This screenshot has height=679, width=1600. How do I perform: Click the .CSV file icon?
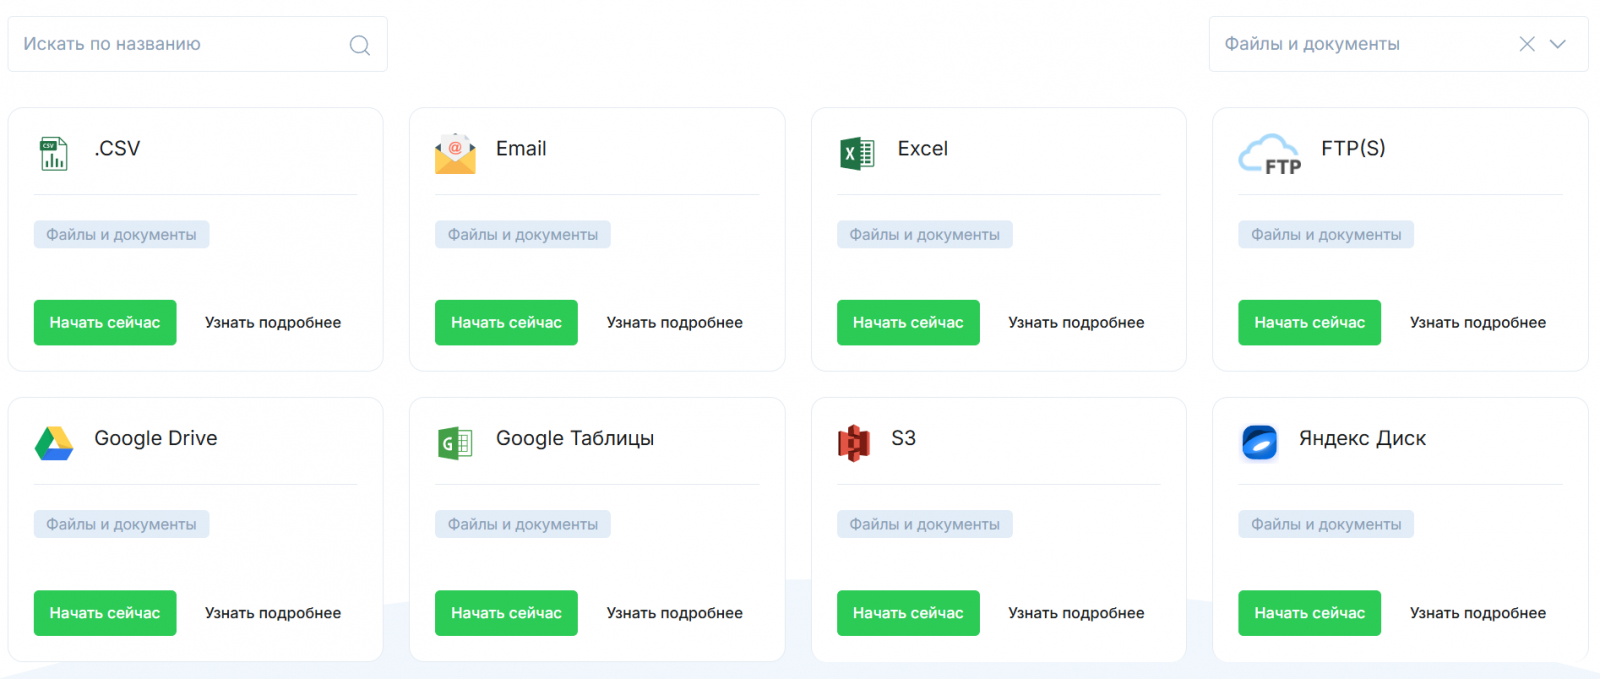point(54,154)
